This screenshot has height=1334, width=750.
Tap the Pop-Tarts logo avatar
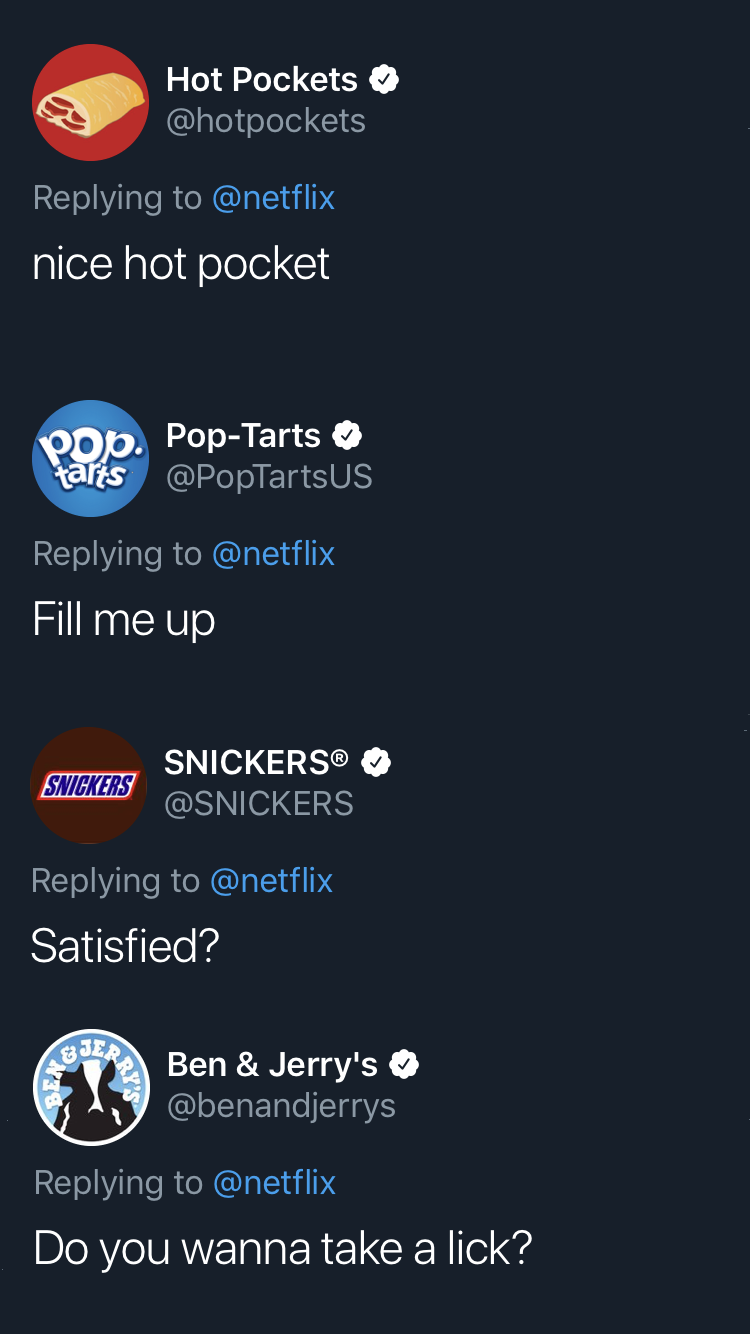(90, 458)
